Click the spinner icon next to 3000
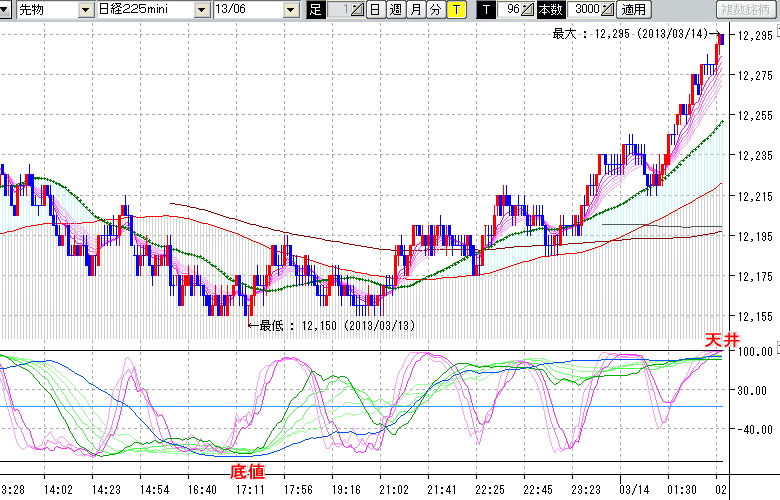The width and height of the screenshot is (780, 500). pos(607,10)
